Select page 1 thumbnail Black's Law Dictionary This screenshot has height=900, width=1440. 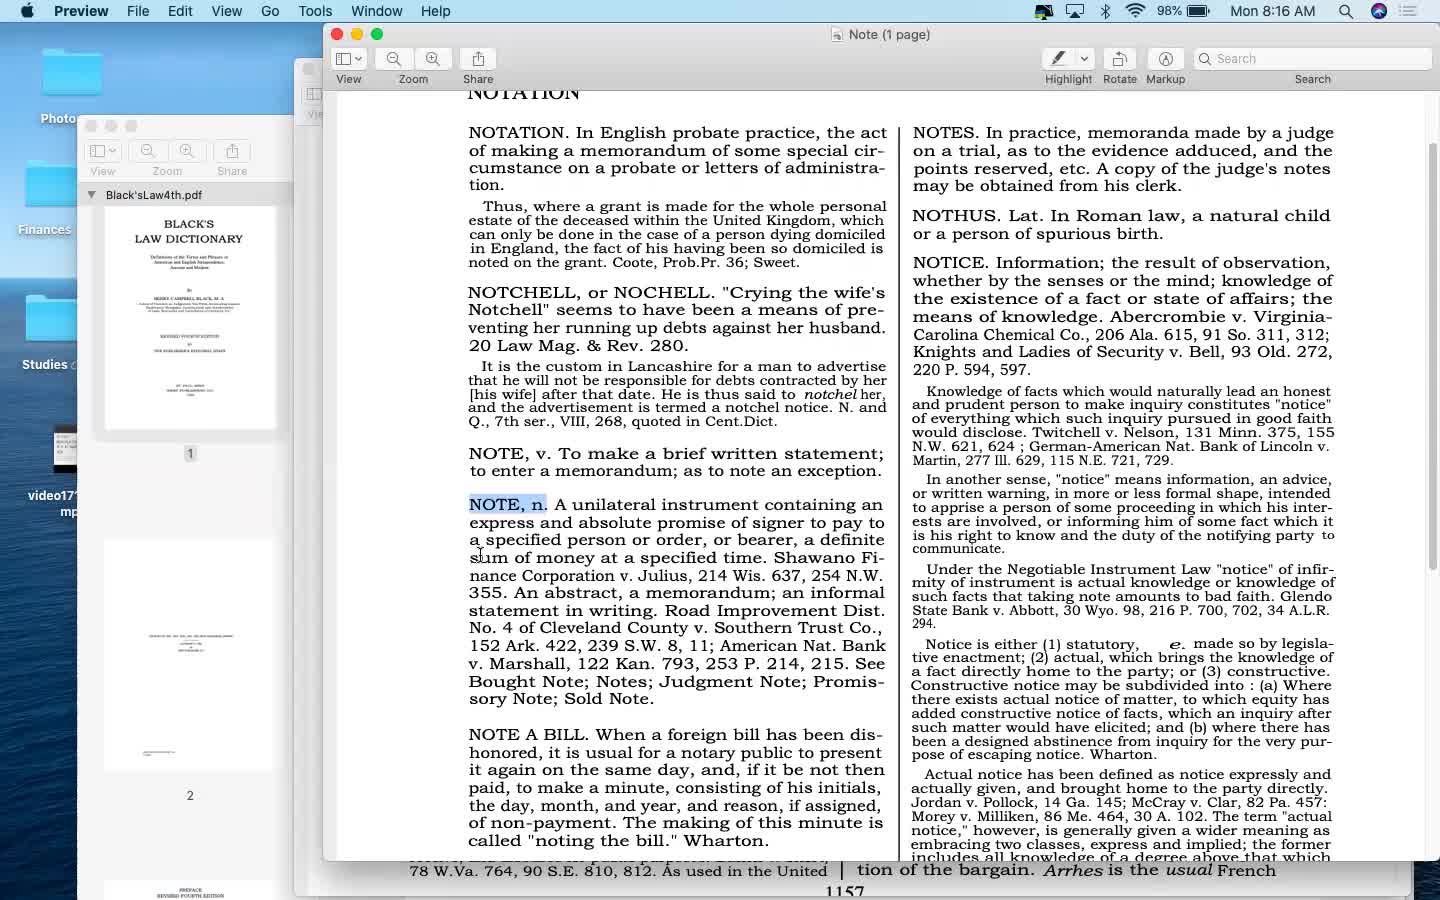click(x=190, y=318)
